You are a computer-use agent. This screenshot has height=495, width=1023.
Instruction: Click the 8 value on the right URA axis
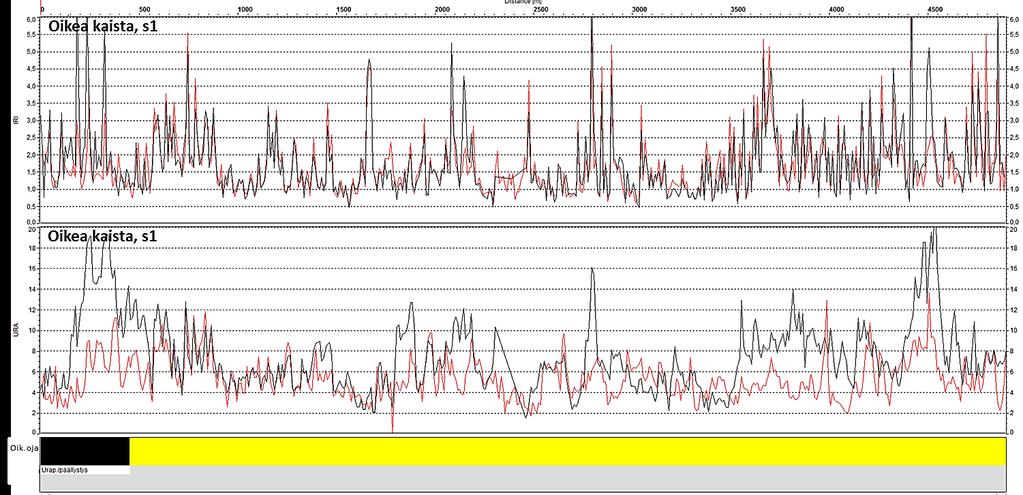(x=1011, y=351)
